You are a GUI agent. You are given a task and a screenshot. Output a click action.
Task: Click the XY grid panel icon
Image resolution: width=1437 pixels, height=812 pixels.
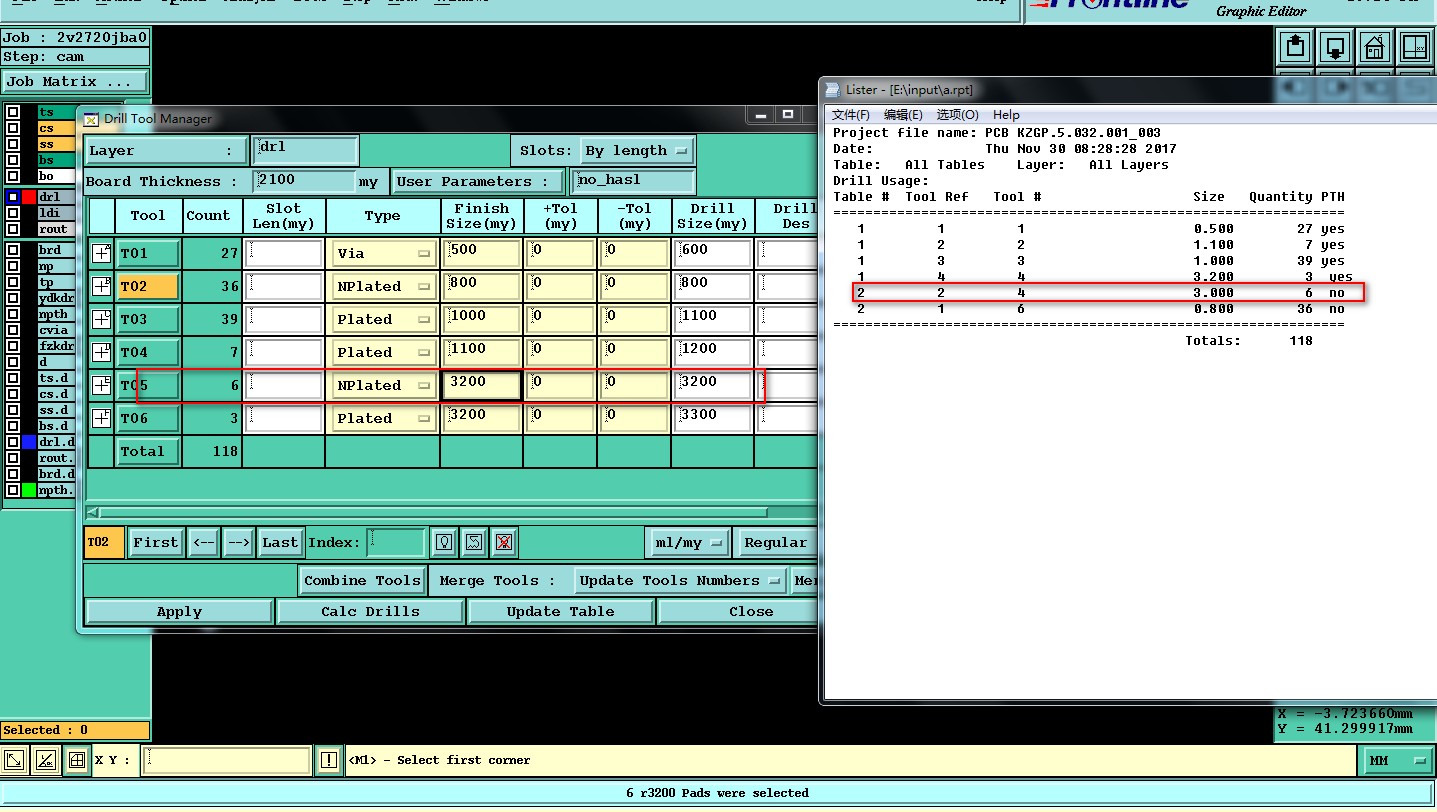click(x=1417, y=46)
